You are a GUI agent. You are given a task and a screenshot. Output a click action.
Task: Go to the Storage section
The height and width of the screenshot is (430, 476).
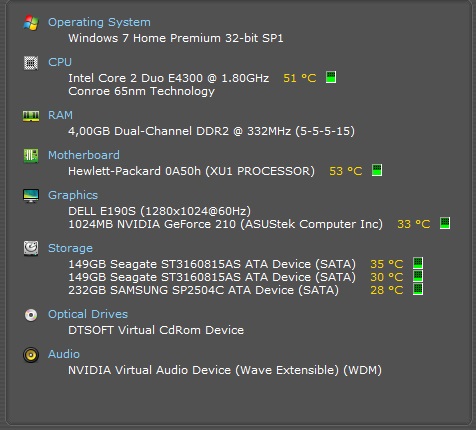(70, 248)
